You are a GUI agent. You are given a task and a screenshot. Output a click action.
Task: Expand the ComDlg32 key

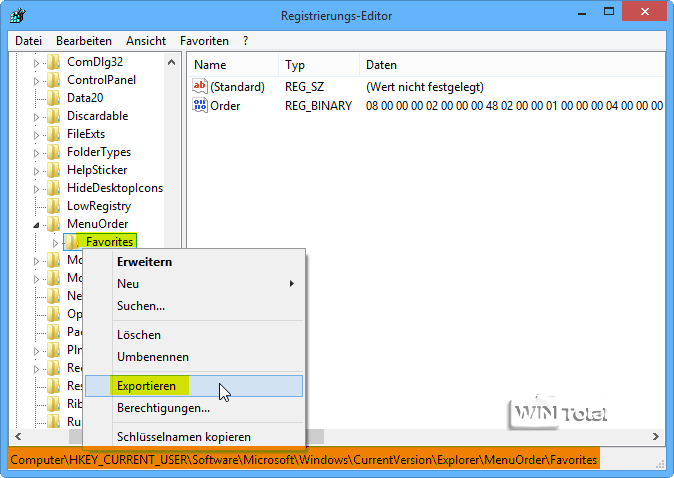pyautogui.click(x=37, y=63)
